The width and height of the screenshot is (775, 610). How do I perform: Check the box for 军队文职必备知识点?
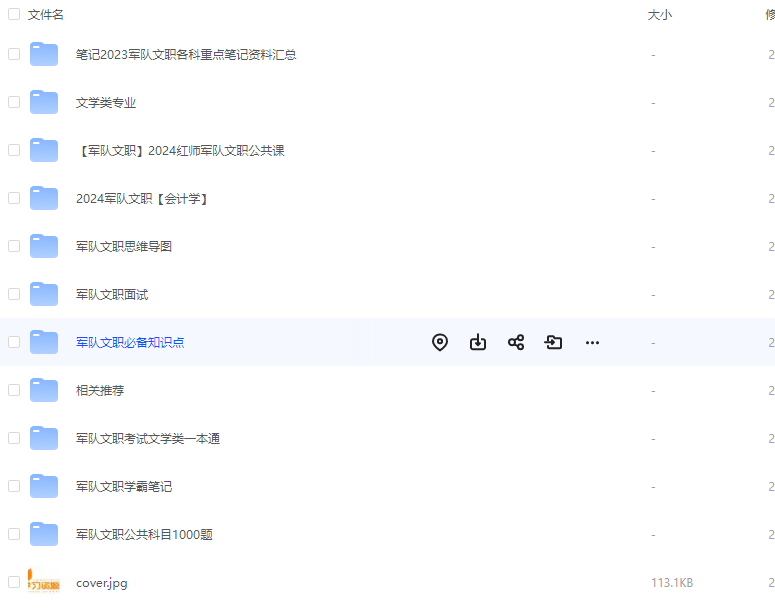tap(14, 342)
